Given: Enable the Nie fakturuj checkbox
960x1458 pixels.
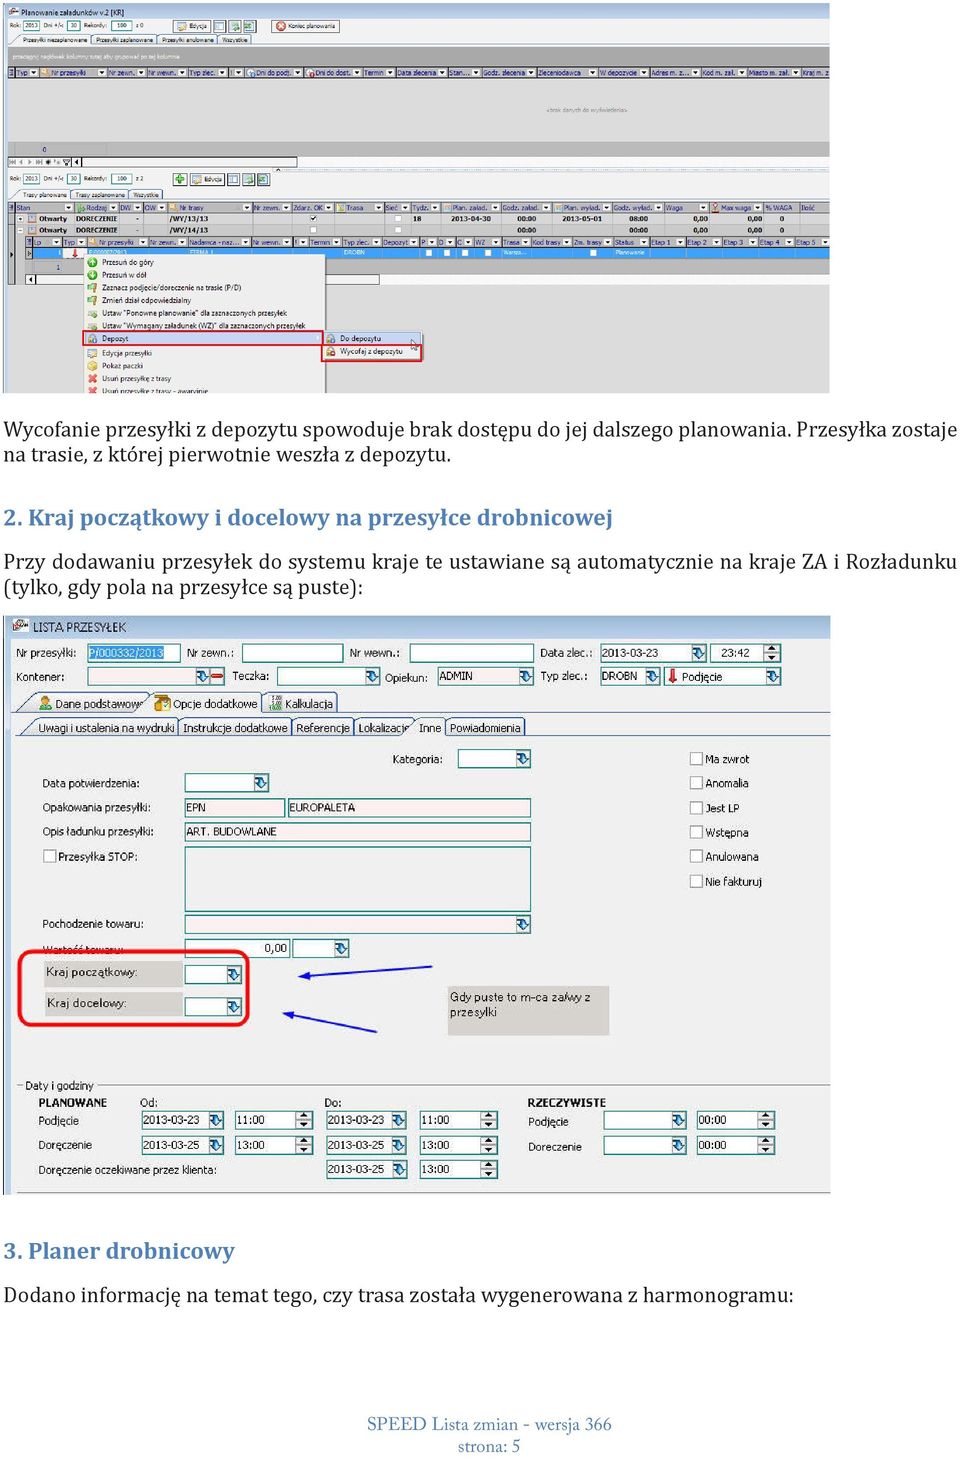Looking at the screenshot, I should click(696, 881).
